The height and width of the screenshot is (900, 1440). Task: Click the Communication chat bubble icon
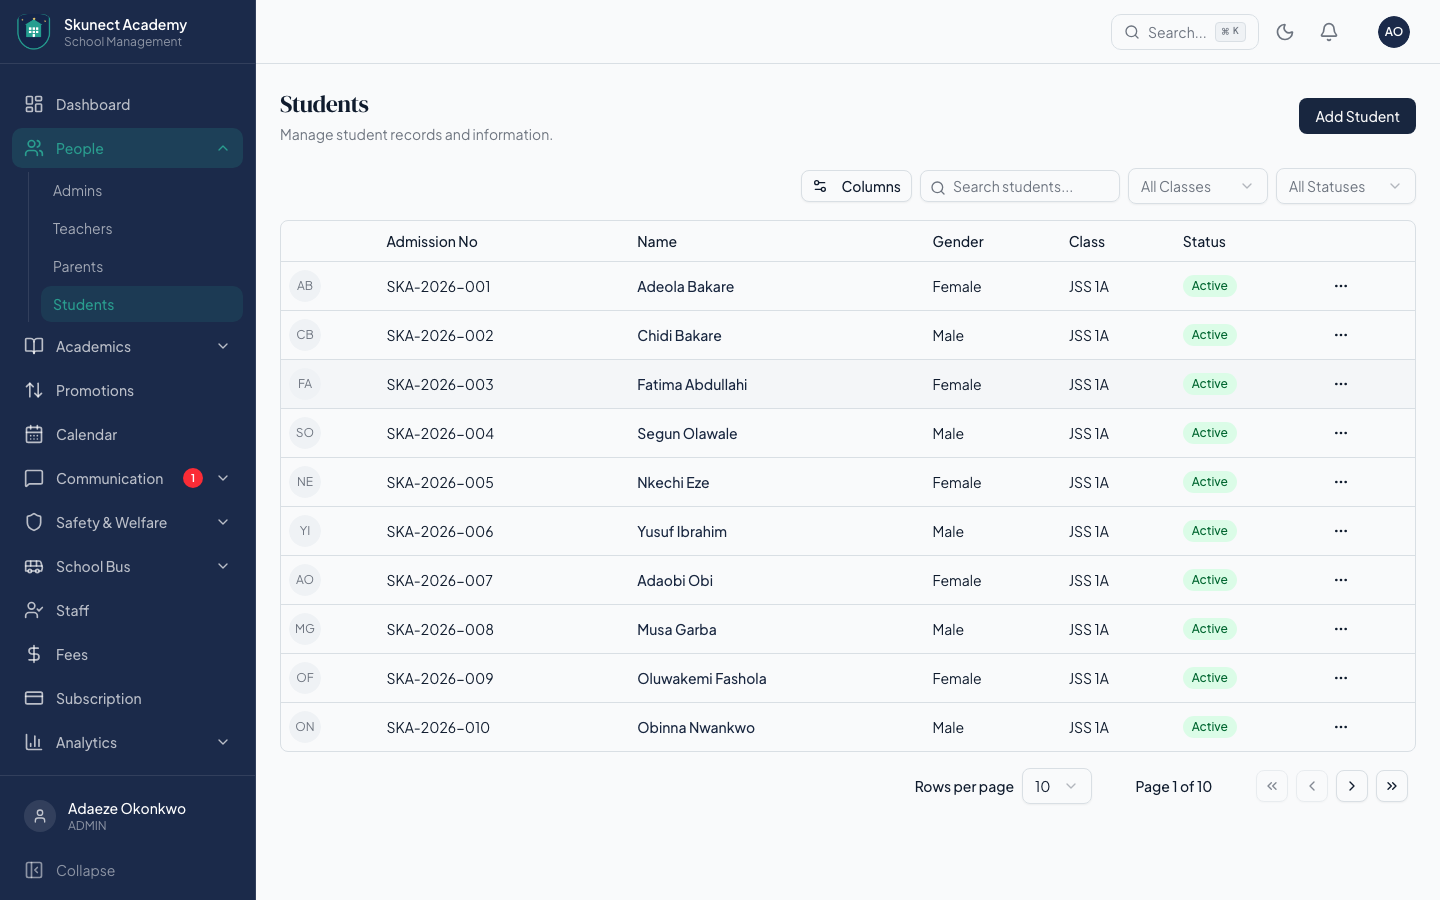click(x=34, y=478)
